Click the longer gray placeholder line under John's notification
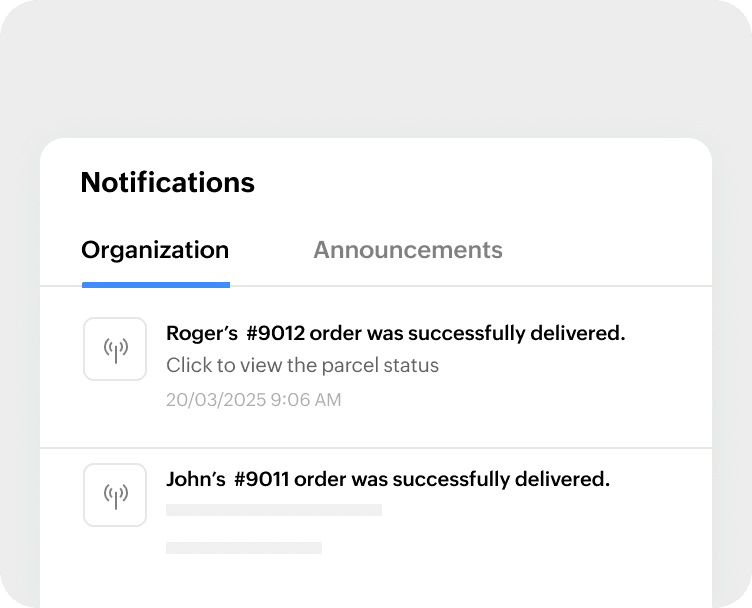Screen dimensions: 752x608 click(274, 510)
